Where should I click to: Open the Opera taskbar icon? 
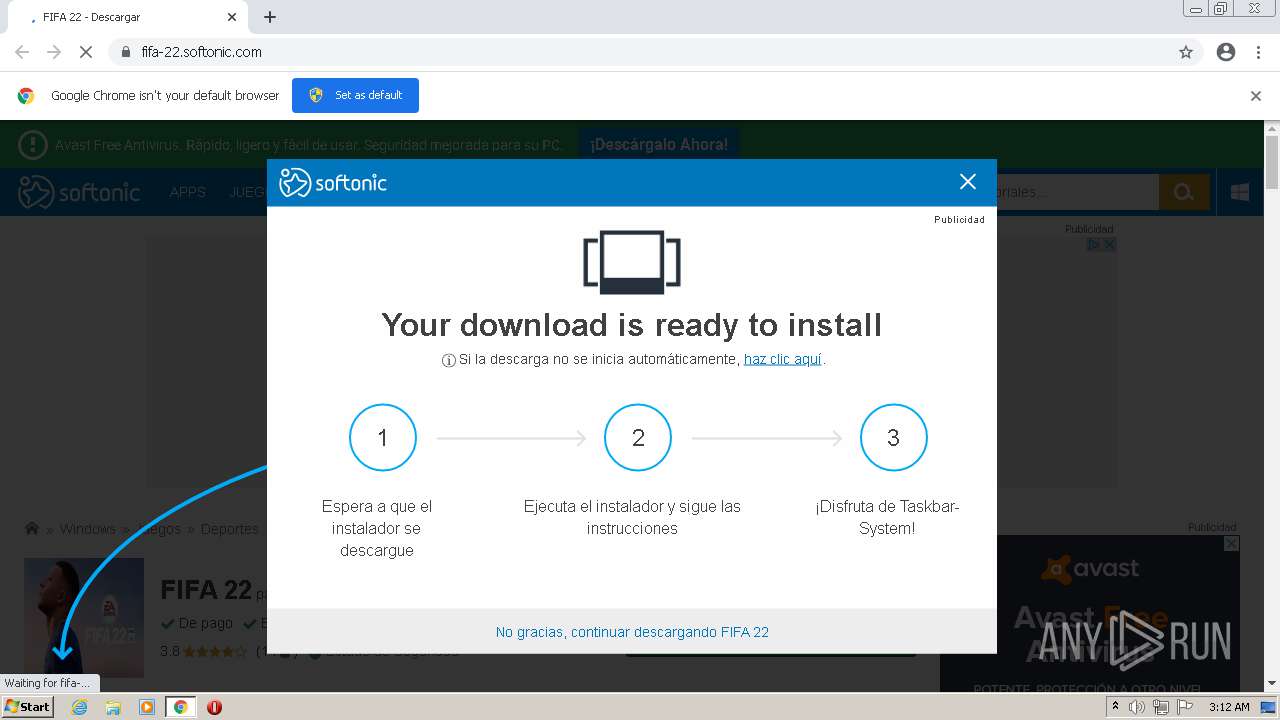coord(214,707)
